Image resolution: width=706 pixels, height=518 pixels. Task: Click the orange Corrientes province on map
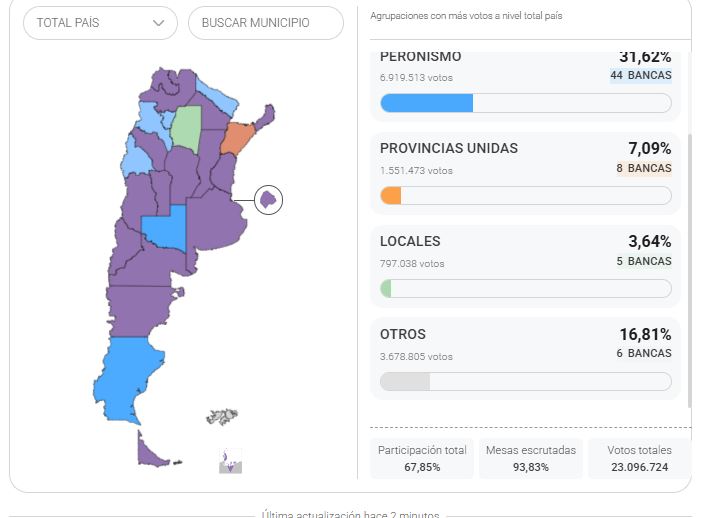[x=236, y=138]
